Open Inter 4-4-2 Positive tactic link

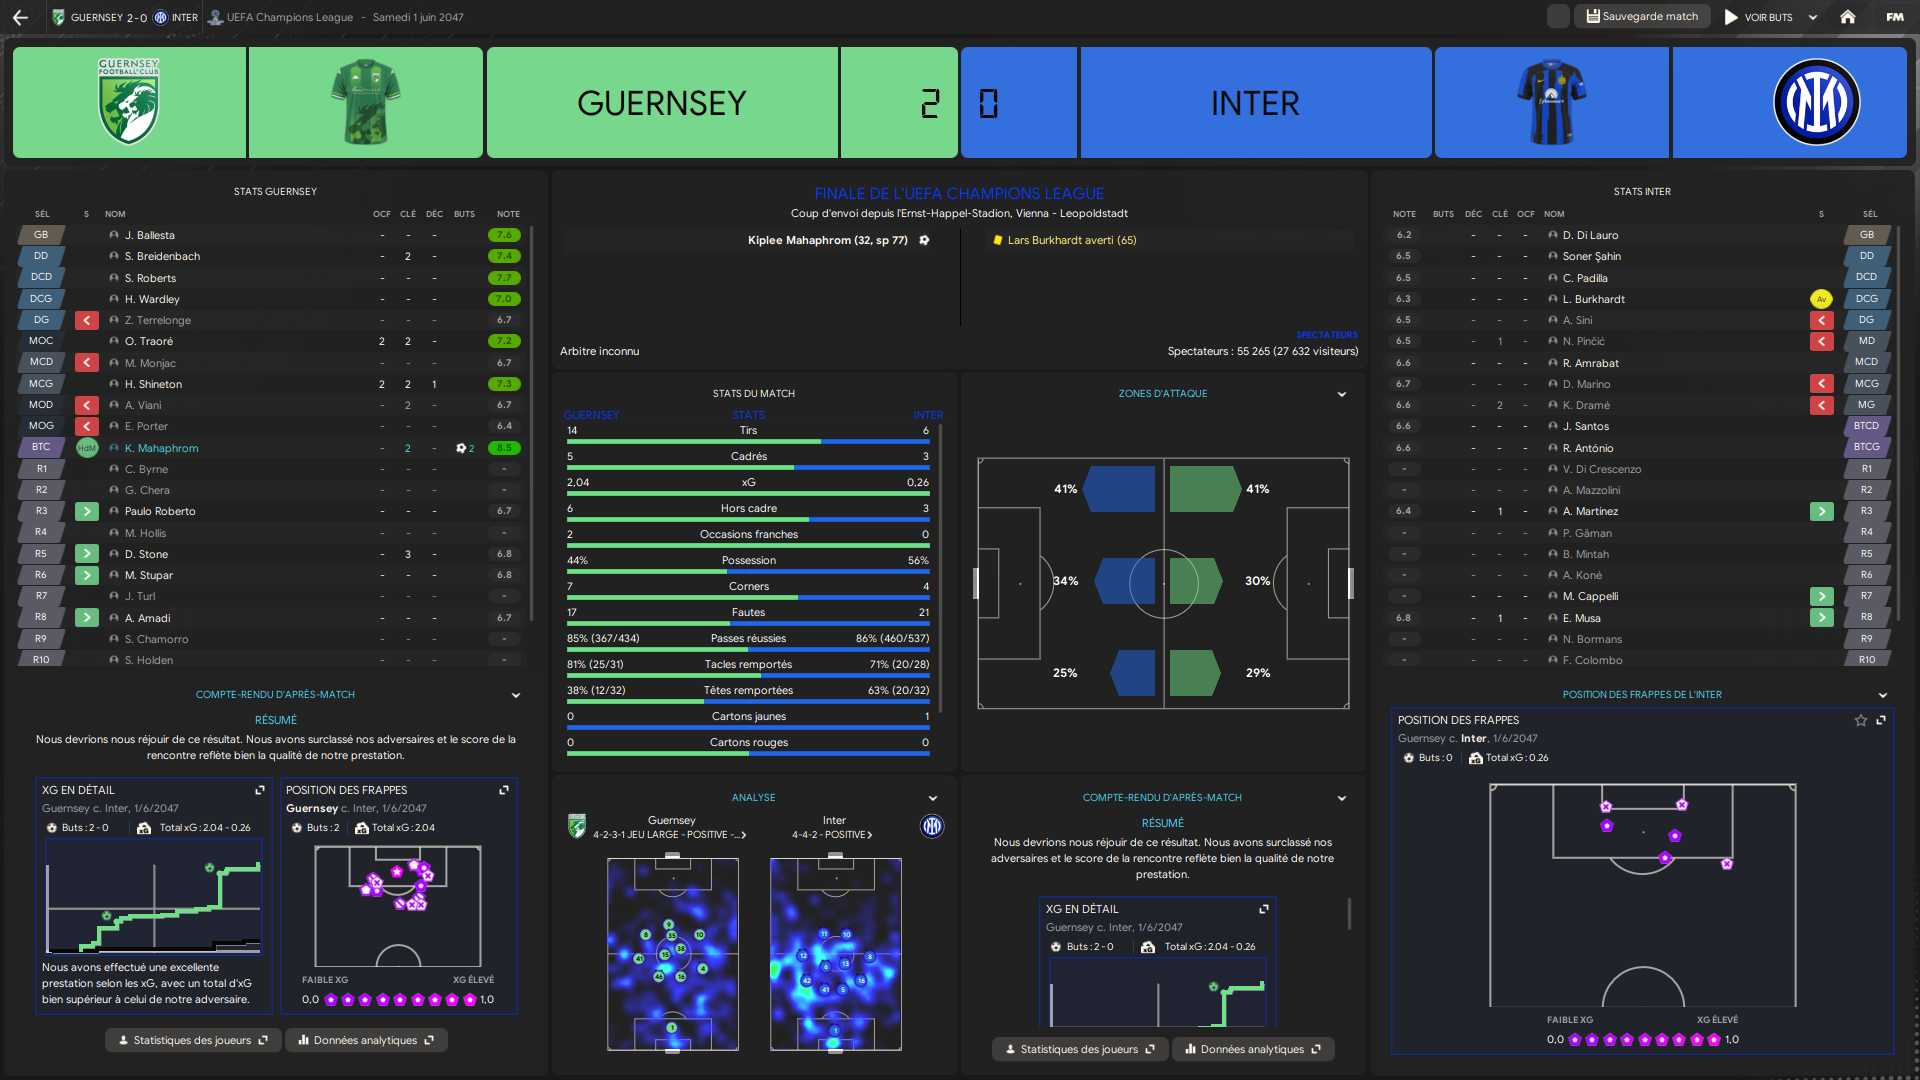point(832,834)
